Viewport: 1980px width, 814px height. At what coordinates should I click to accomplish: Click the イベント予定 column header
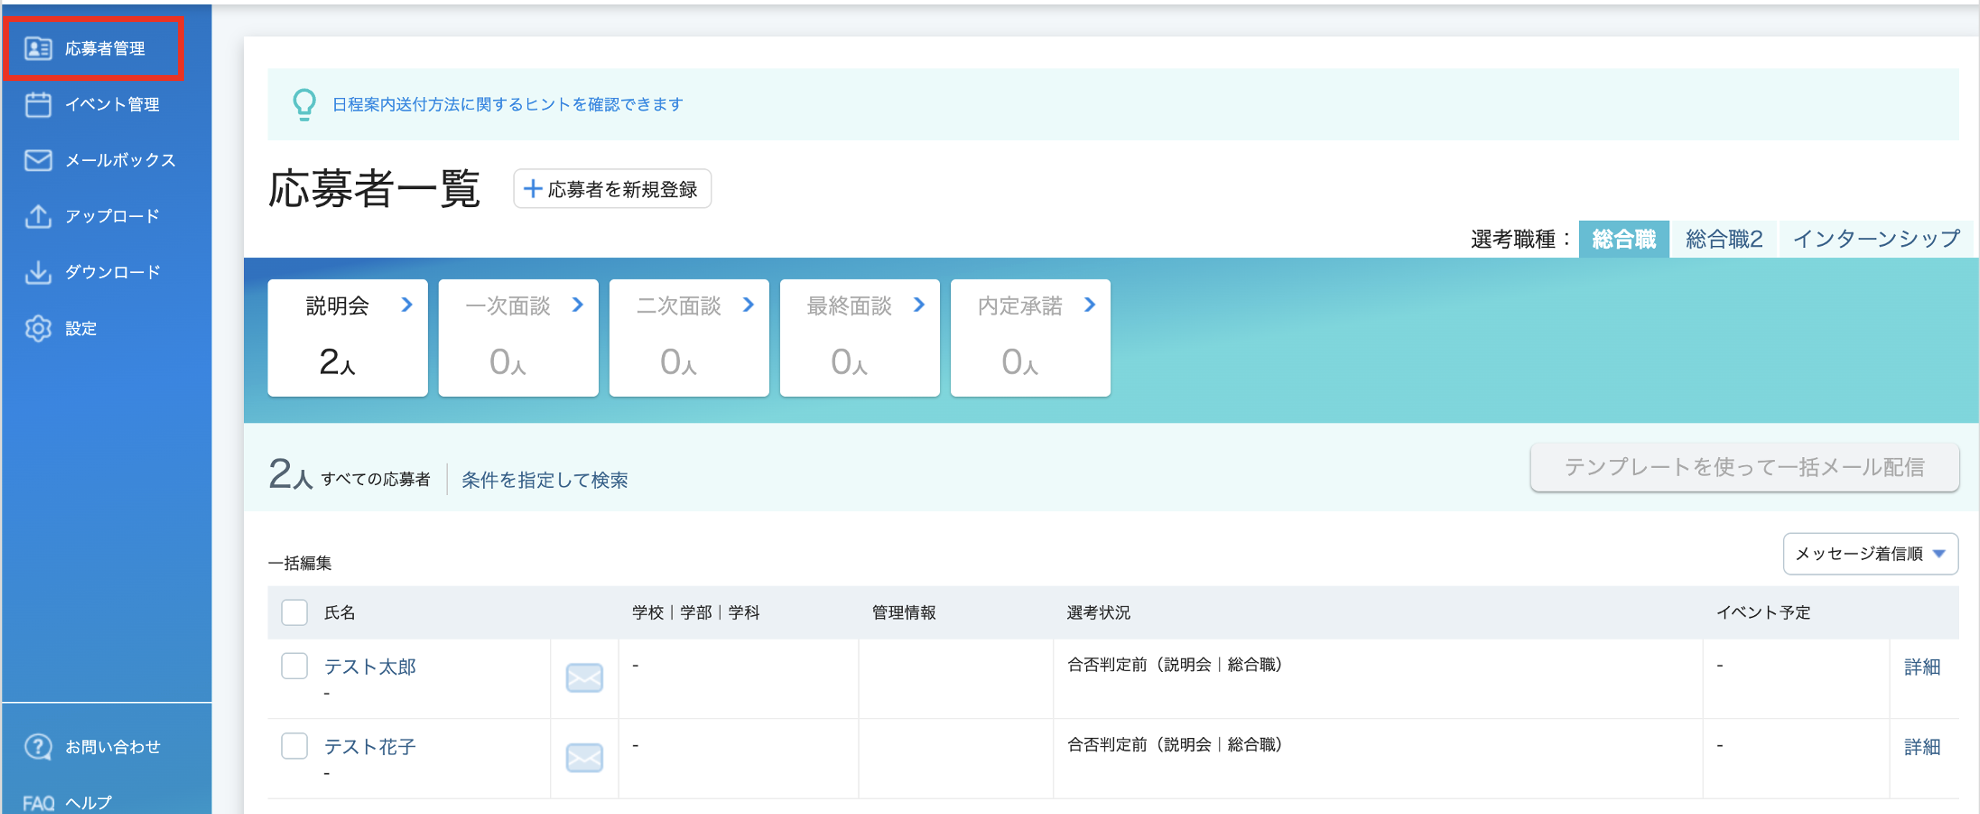tap(1763, 612)
